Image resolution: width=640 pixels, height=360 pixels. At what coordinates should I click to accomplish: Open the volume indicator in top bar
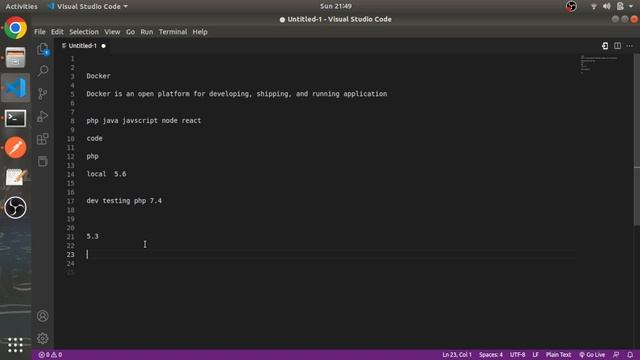[607, 6]
